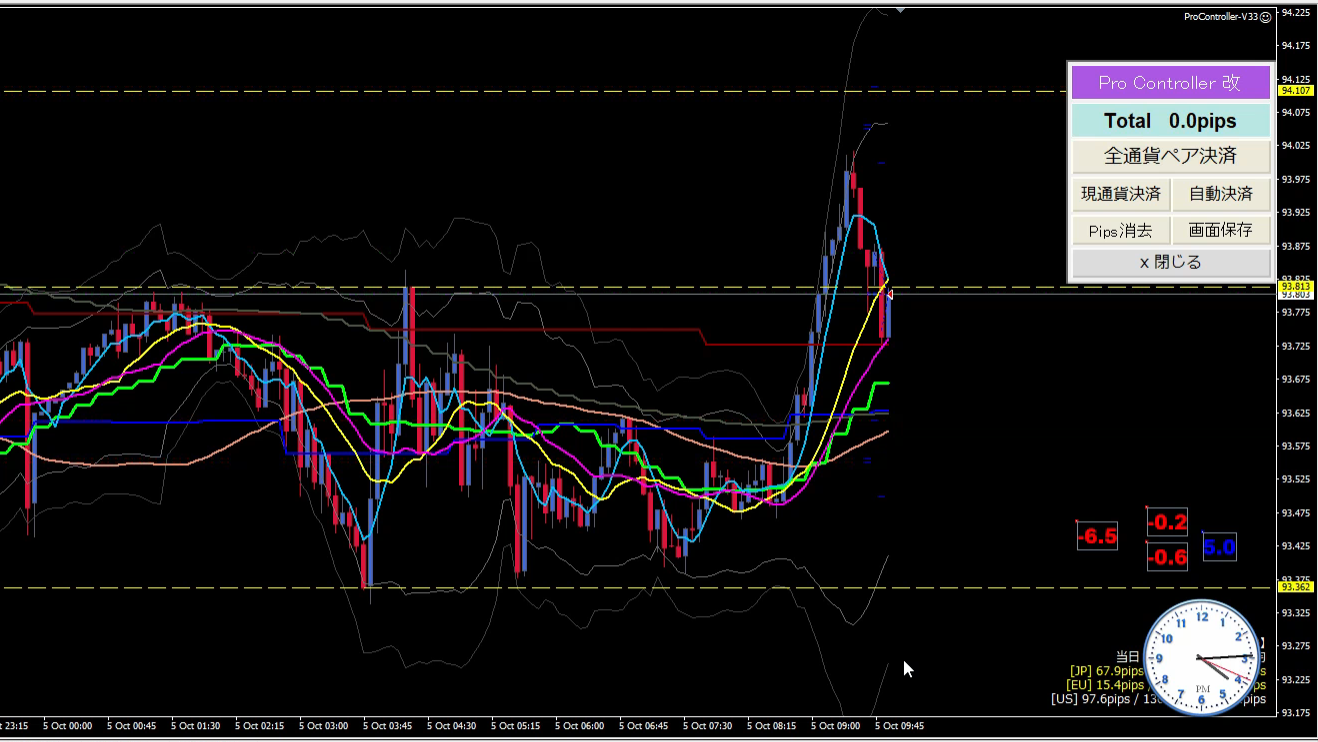Image resolution: width=1318 pixels, height=742 pixels.
Task: Click the blue 5.0 pips label
Action: coord(1219,547)
